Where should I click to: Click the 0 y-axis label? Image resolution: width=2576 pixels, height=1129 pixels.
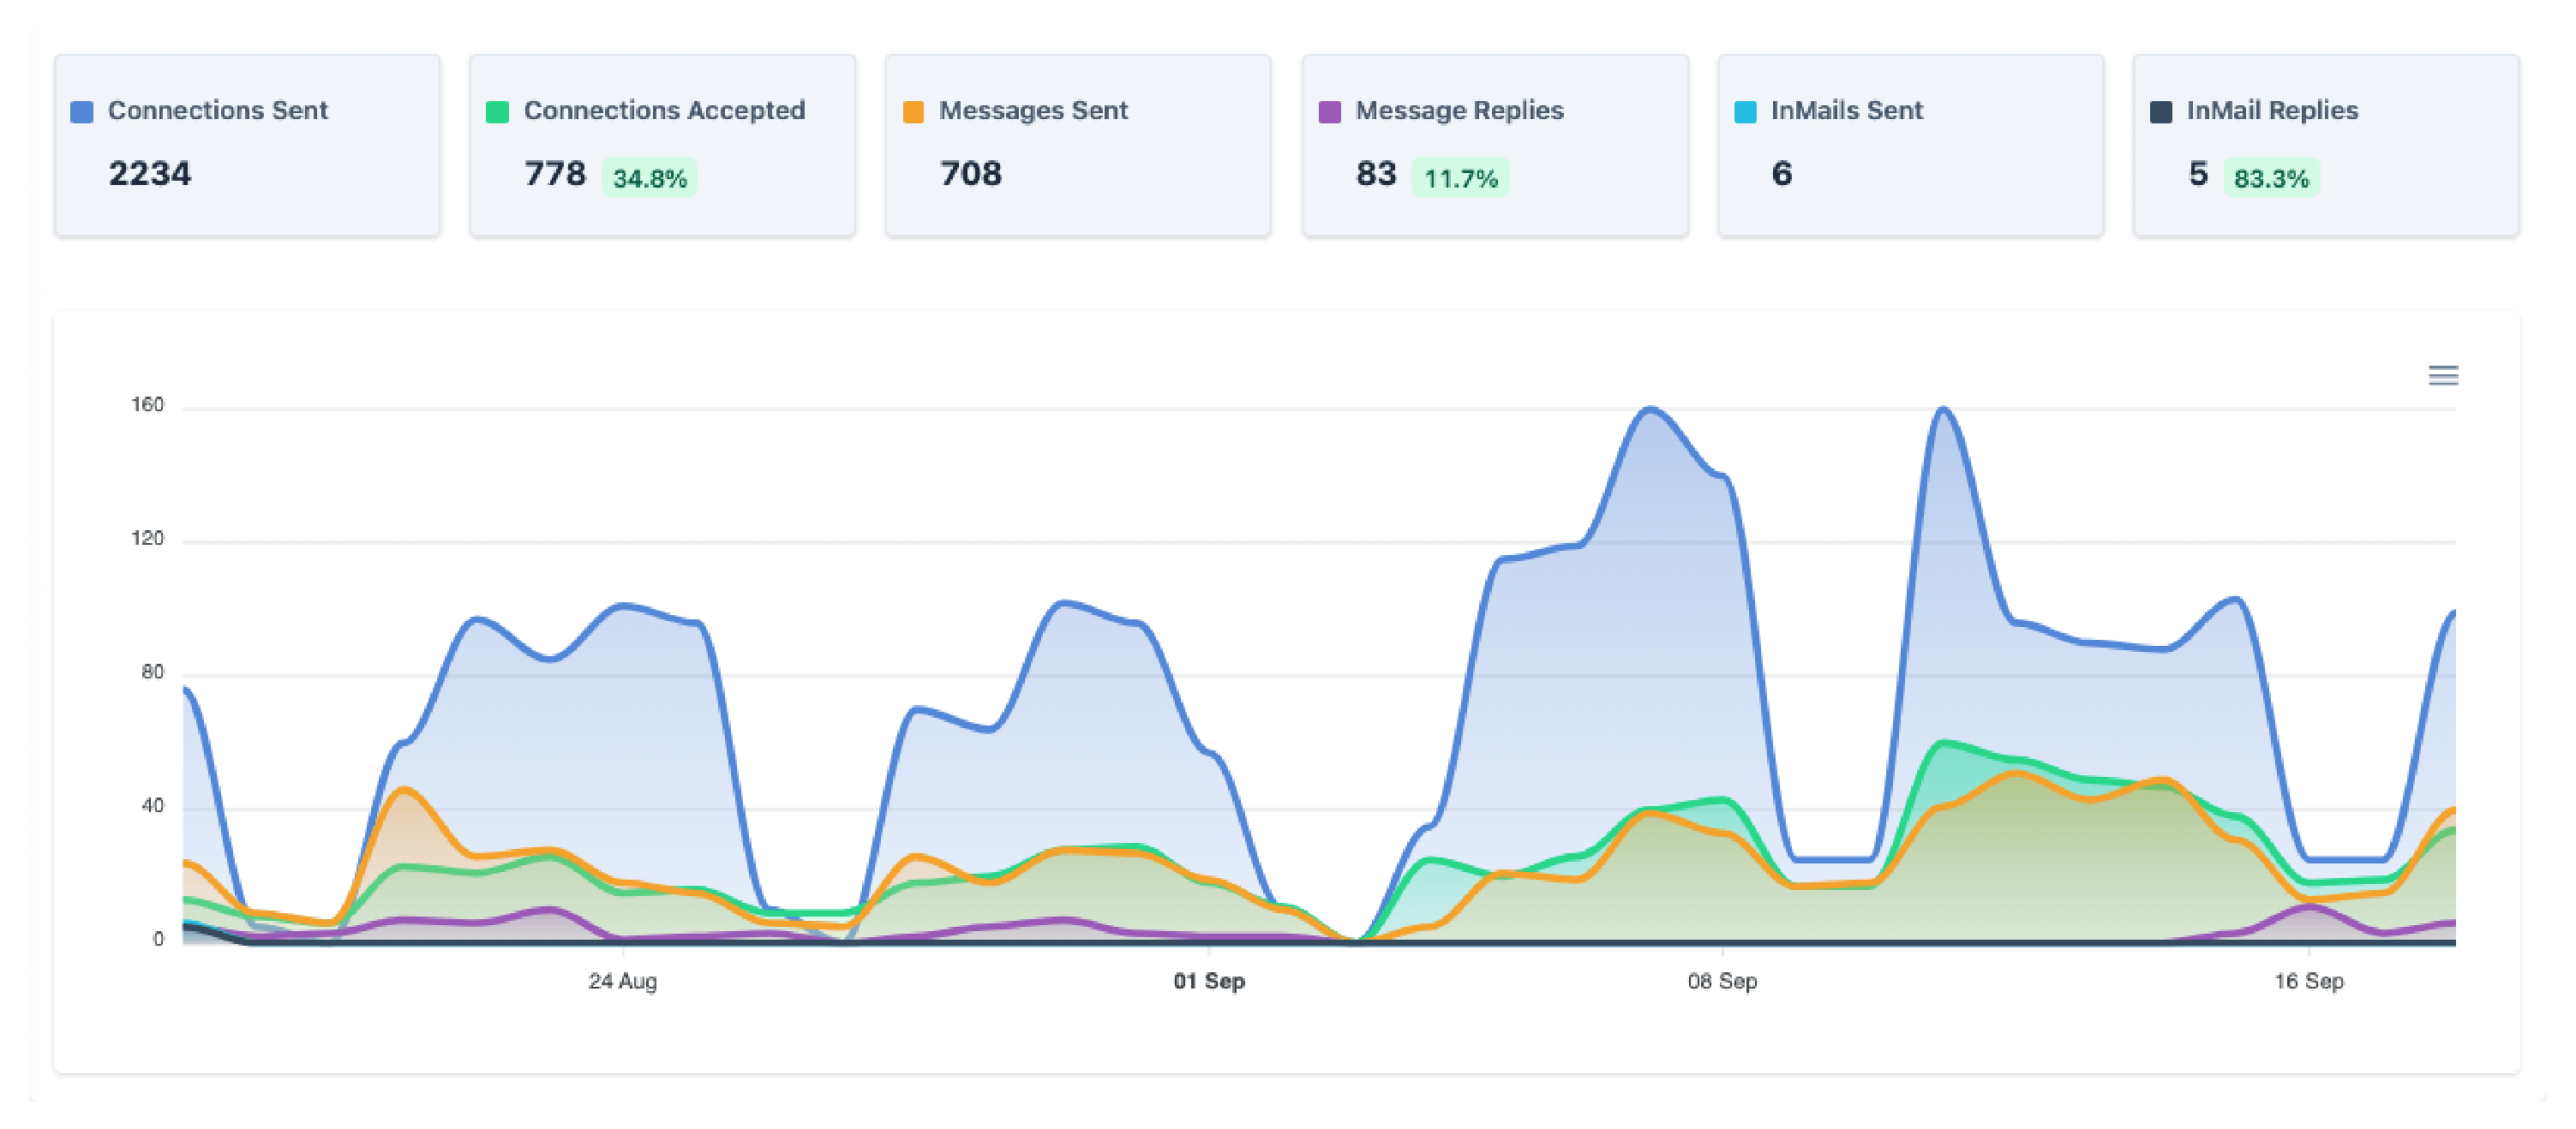[x=158, y=939]
